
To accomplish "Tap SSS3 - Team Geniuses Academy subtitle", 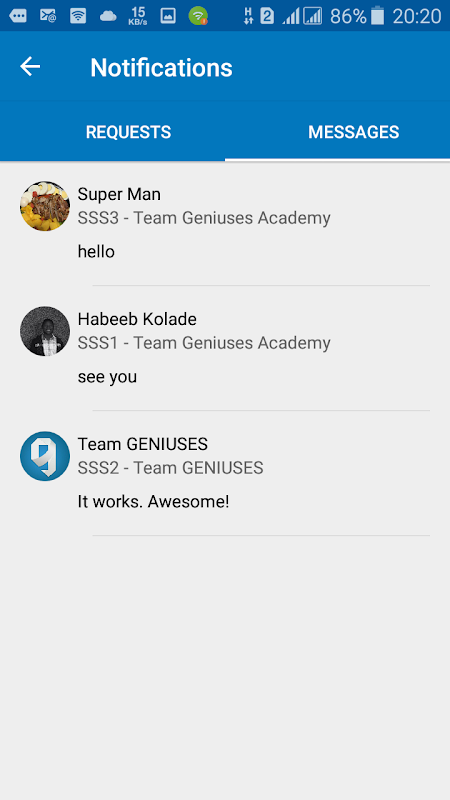I will pyautogui.click(x=204, y=218).
